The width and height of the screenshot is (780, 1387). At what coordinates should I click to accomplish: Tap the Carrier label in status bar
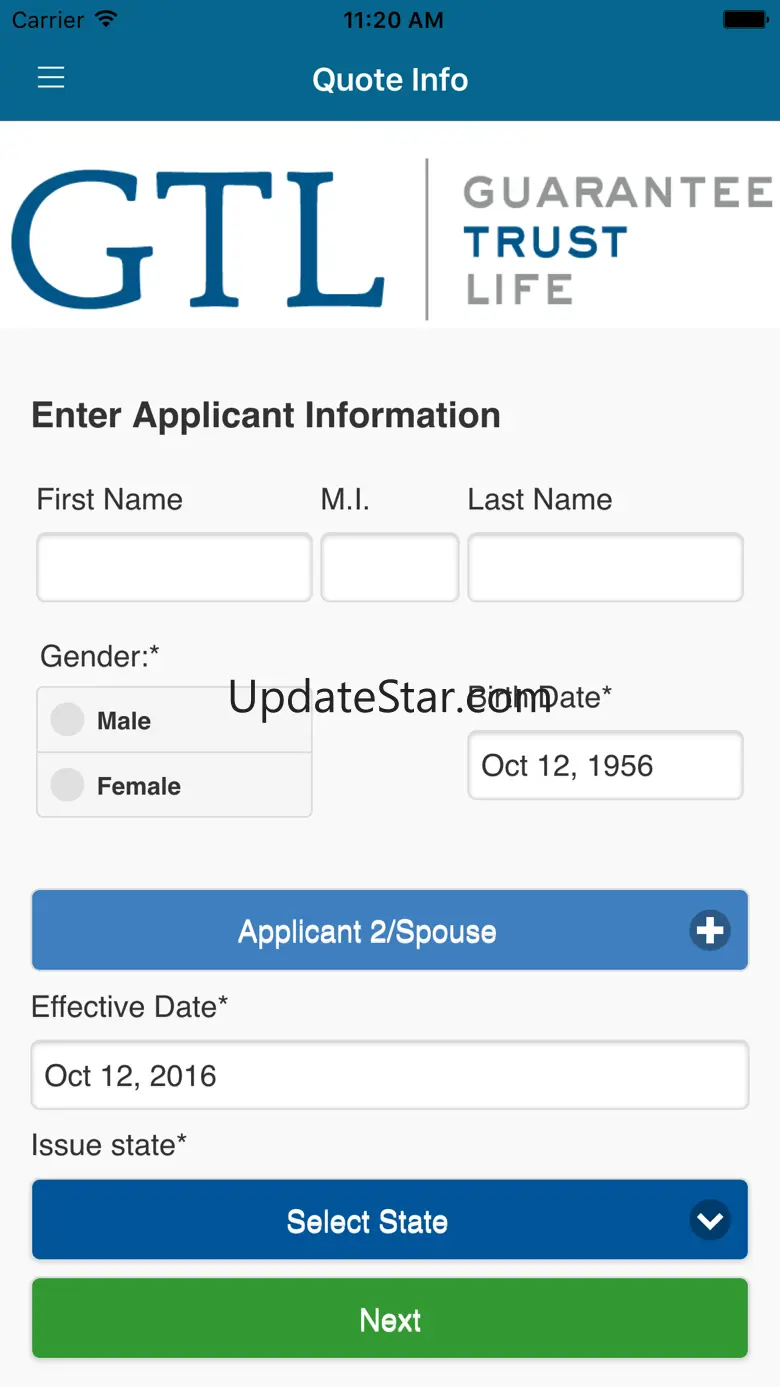pyautogui.click(x=48, y=20)
